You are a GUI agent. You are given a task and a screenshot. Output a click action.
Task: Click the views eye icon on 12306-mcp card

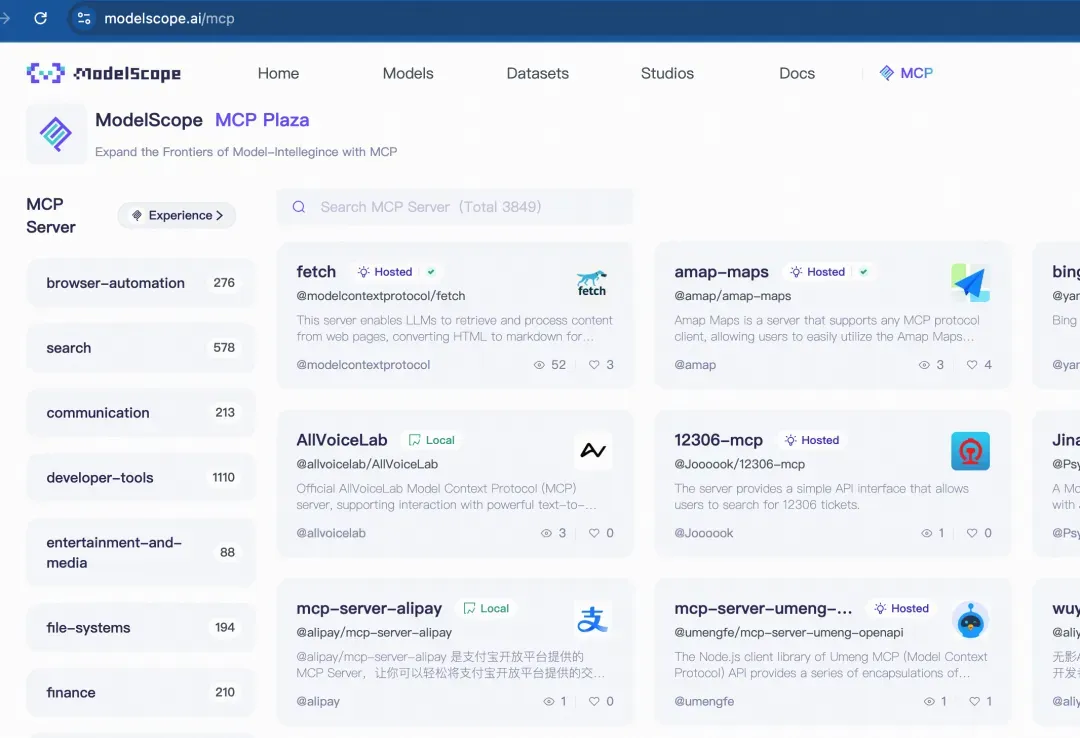[x=927, y=533]
